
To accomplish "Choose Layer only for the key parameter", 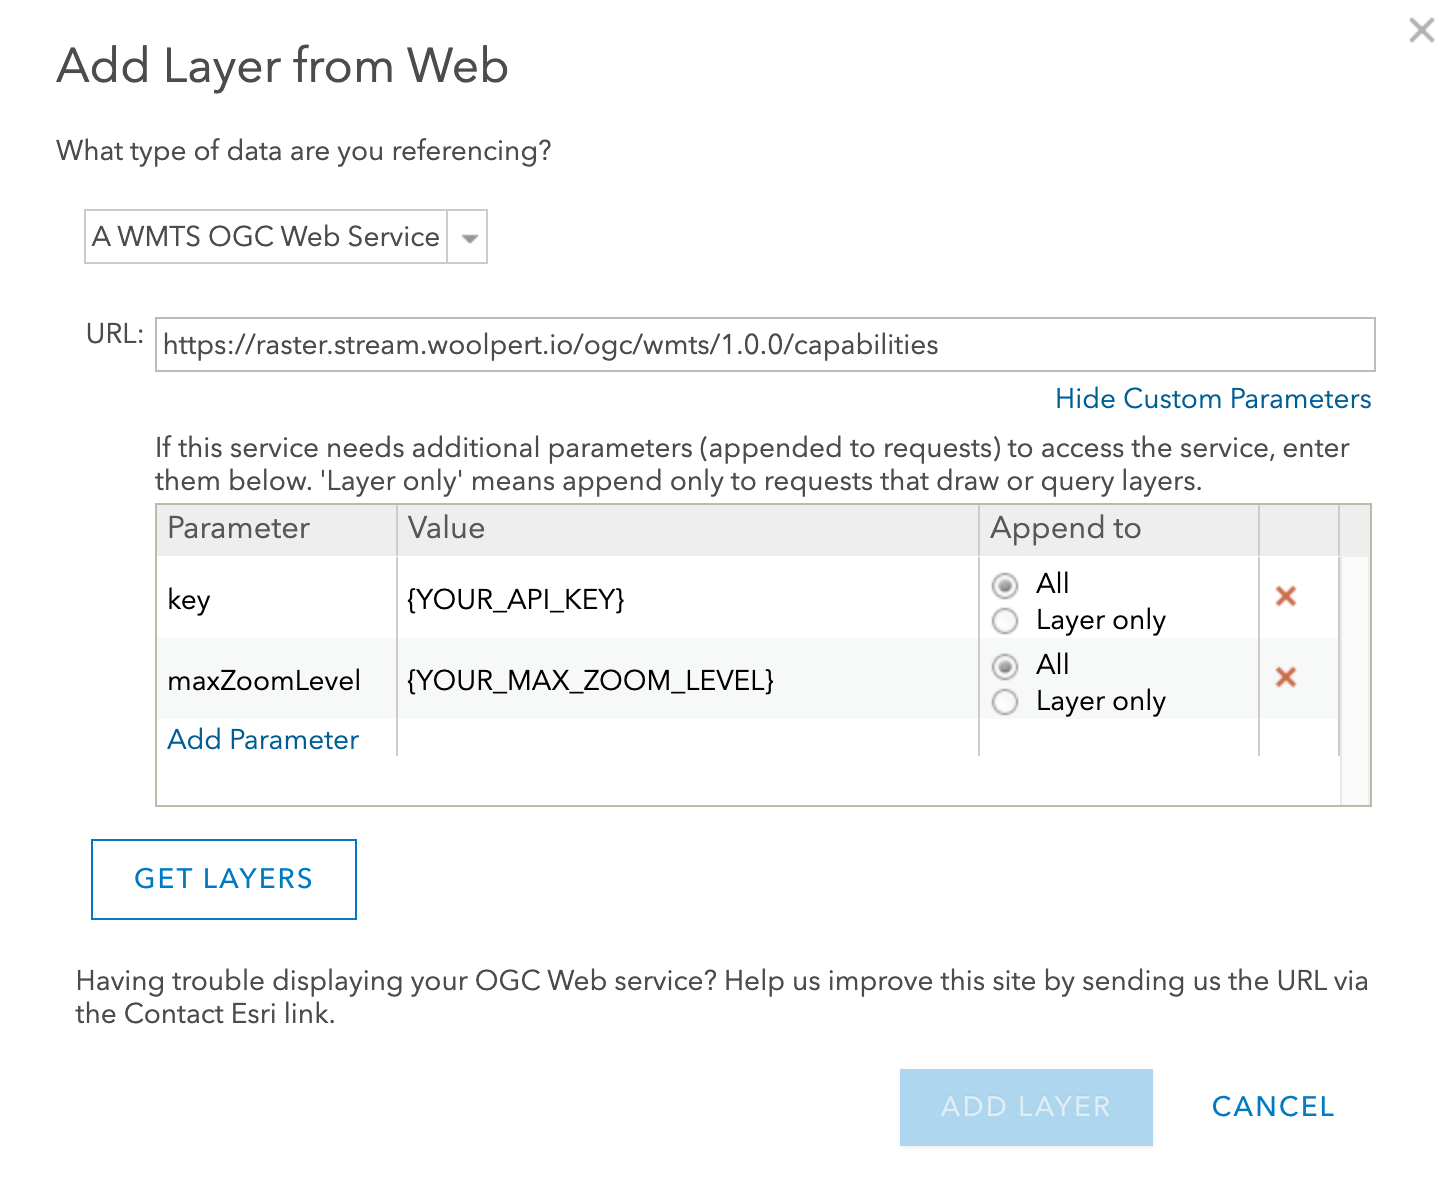I will pos(1005,621).
